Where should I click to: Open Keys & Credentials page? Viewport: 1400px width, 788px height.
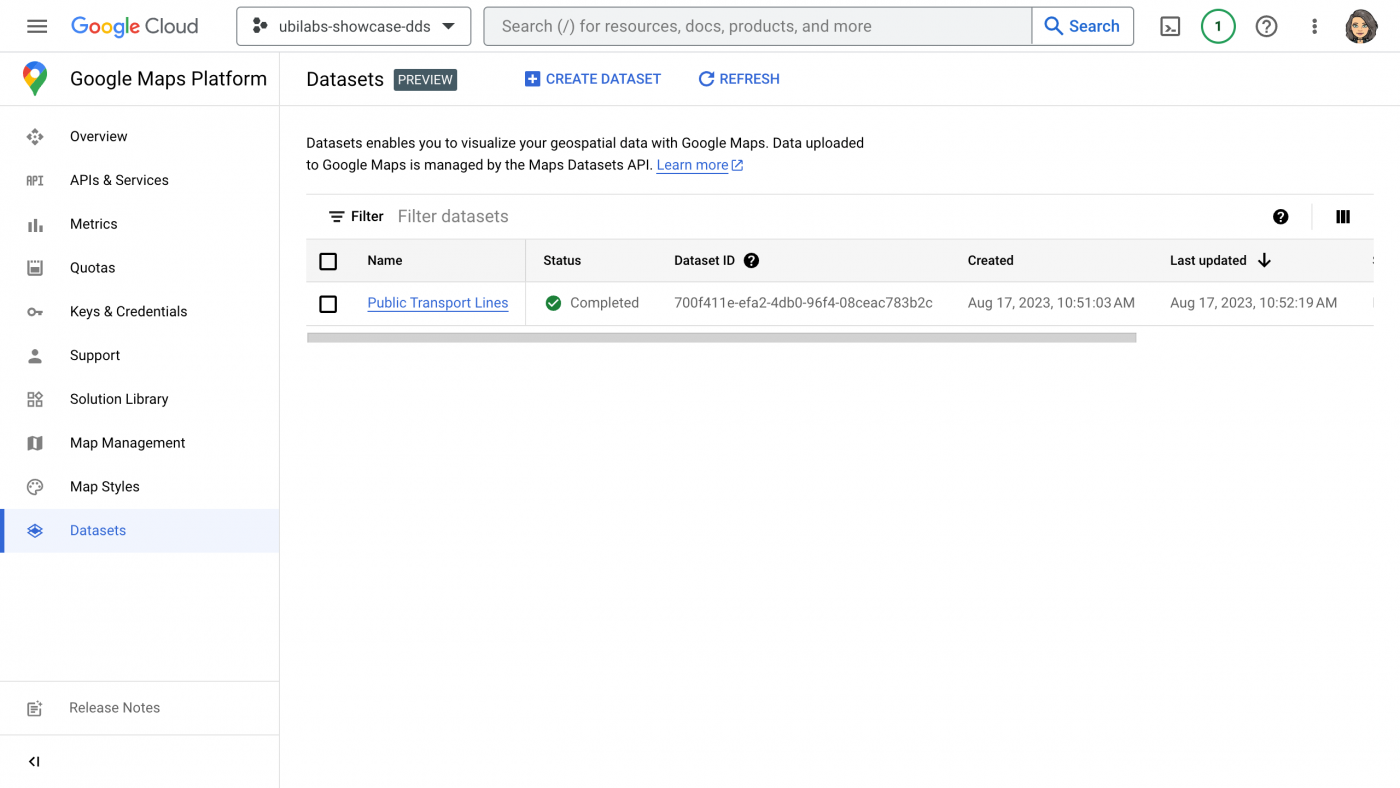pyautogui.click(x=128, y=311)
